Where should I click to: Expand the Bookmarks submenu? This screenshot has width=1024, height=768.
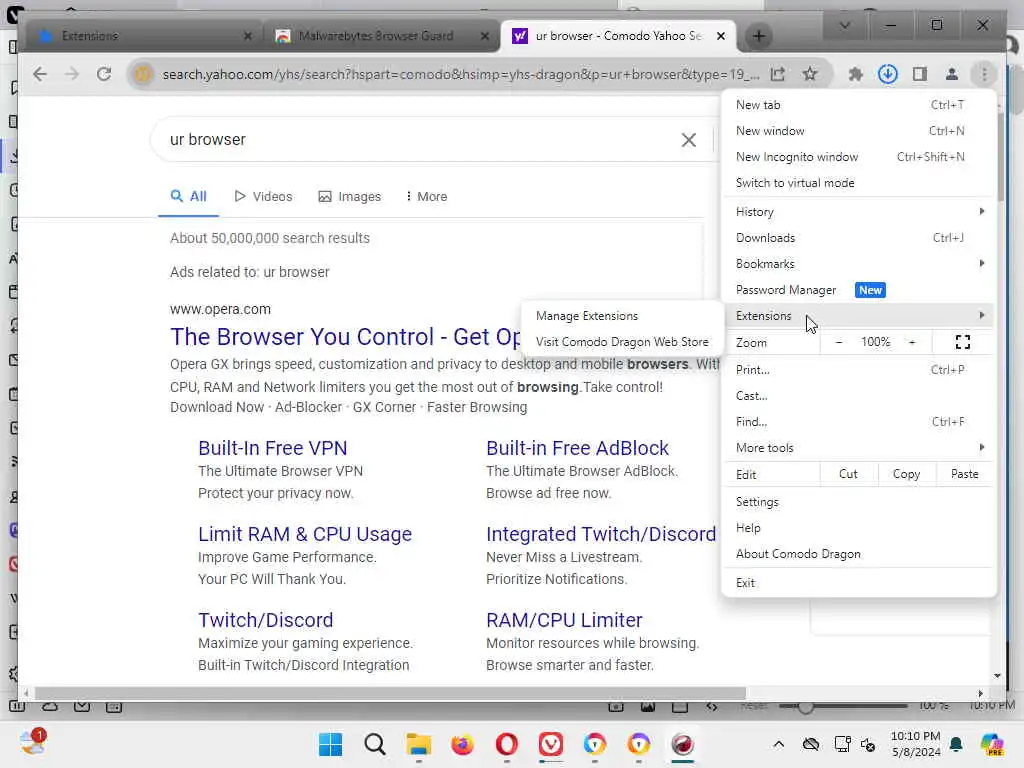pos(859,264)
